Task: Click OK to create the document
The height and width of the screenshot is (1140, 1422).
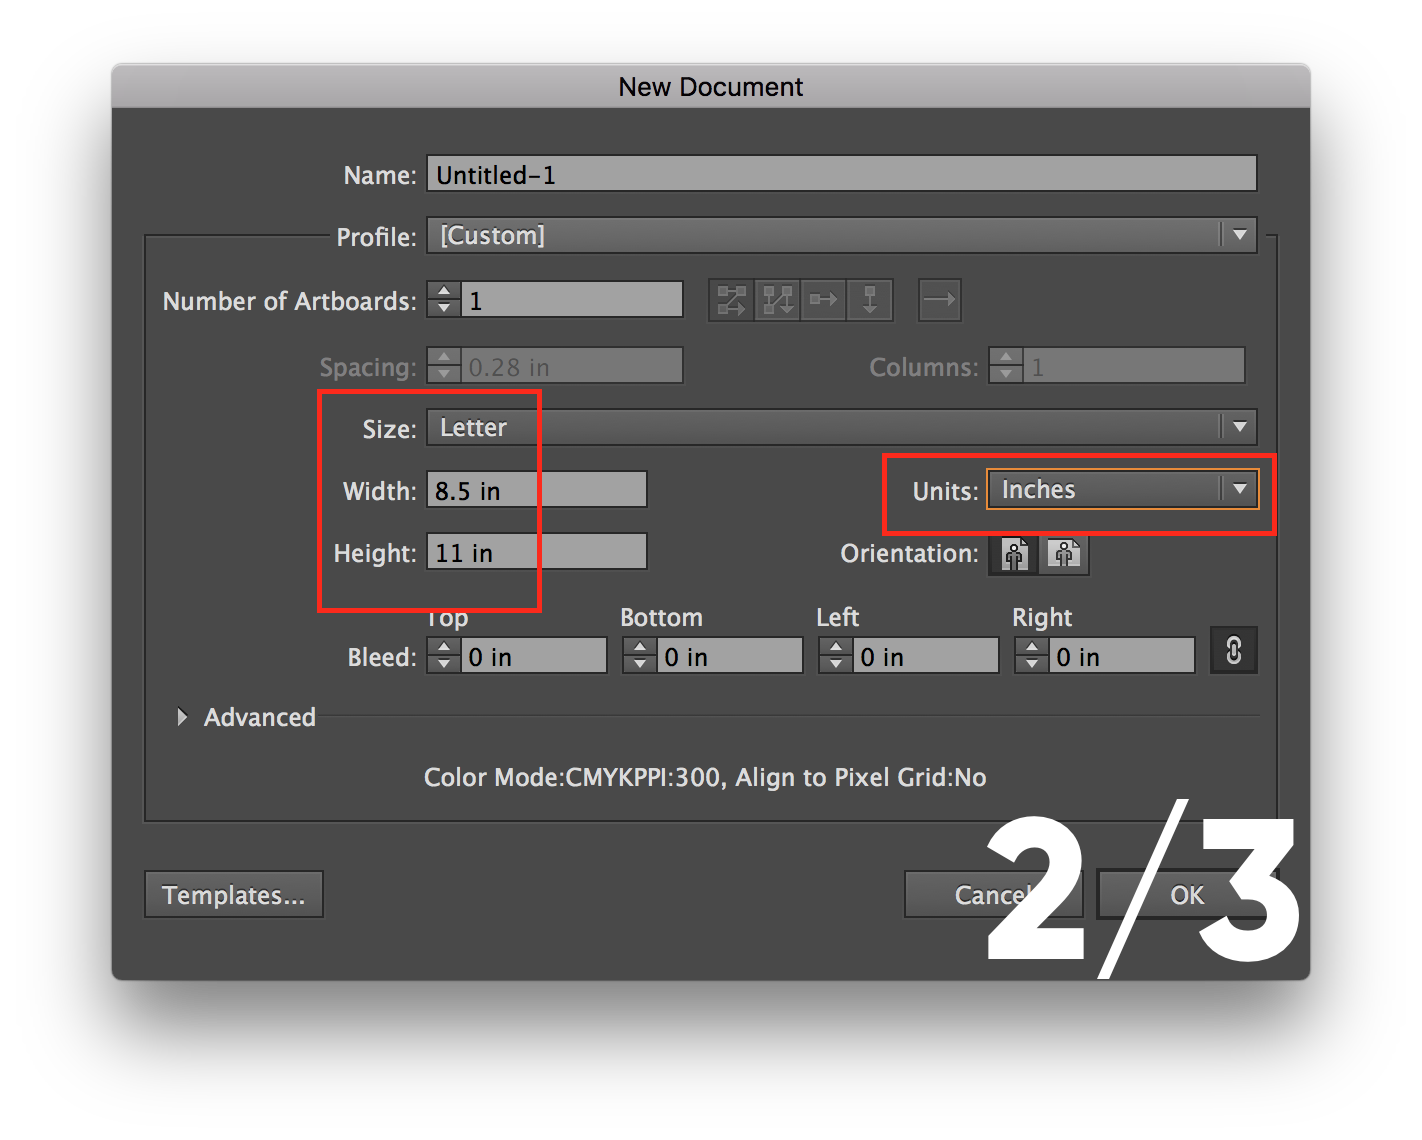Action: (x=1186, y=894)
